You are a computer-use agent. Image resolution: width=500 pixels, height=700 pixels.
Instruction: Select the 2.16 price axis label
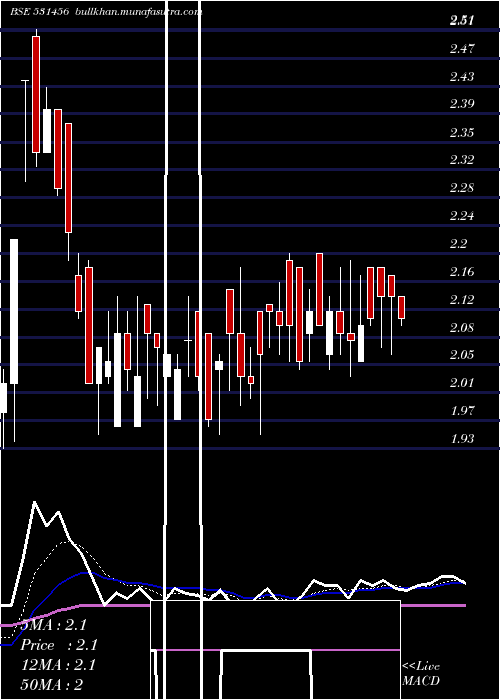tap(462, 271)
